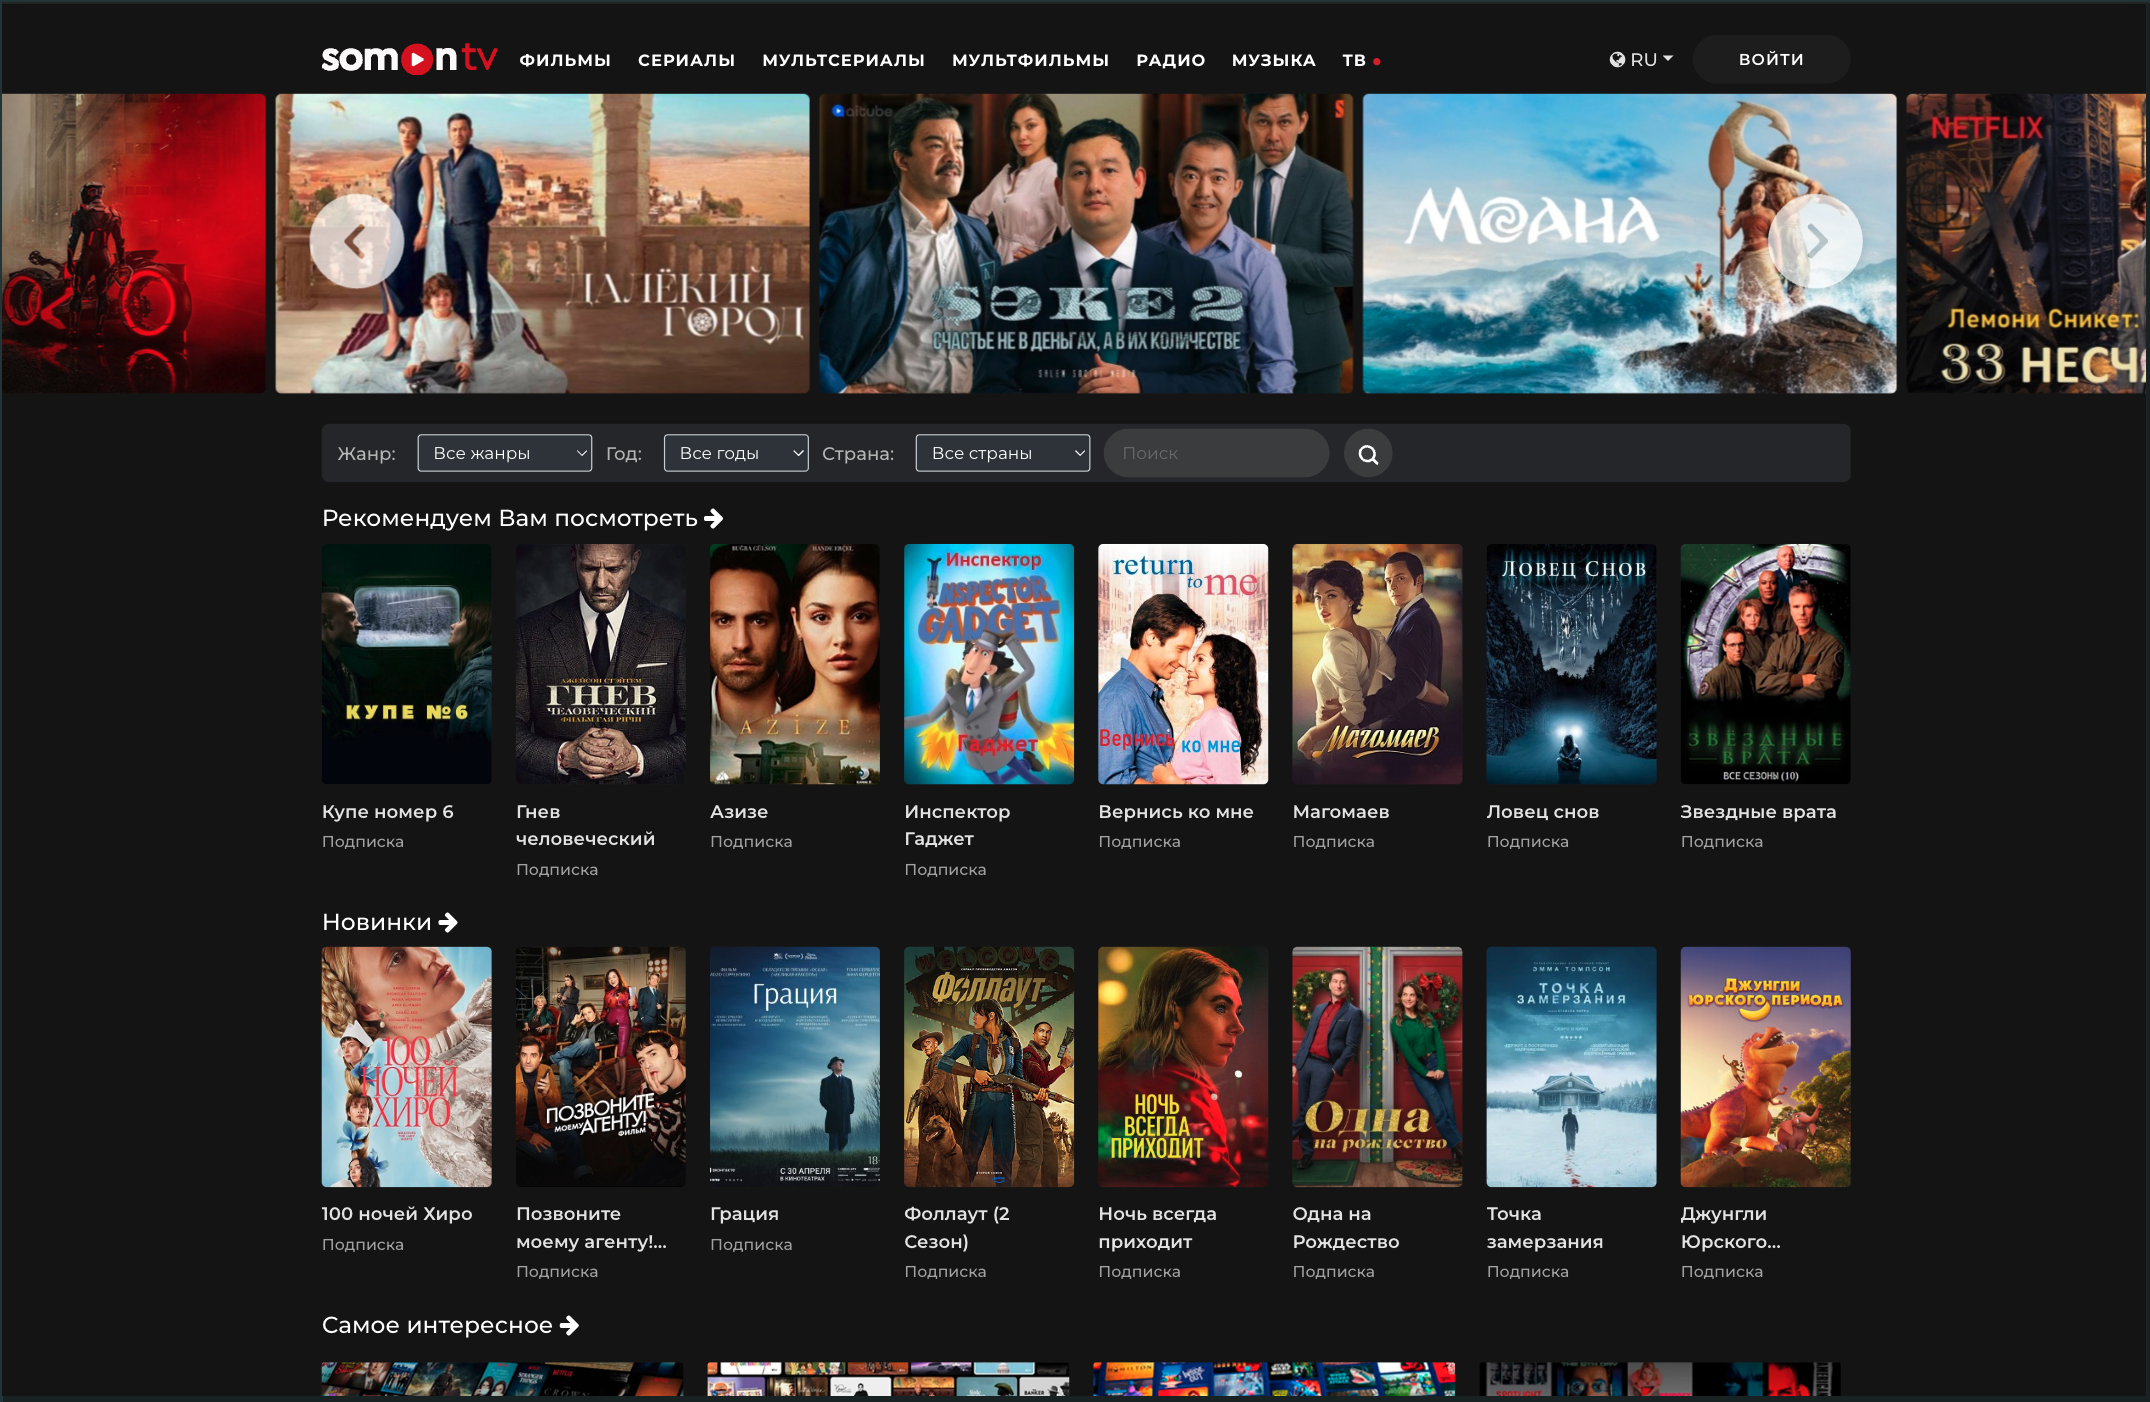Go to next carousel slide
The height and width of the screenshot is (1402, 2150).
(x=1815, y=241)
